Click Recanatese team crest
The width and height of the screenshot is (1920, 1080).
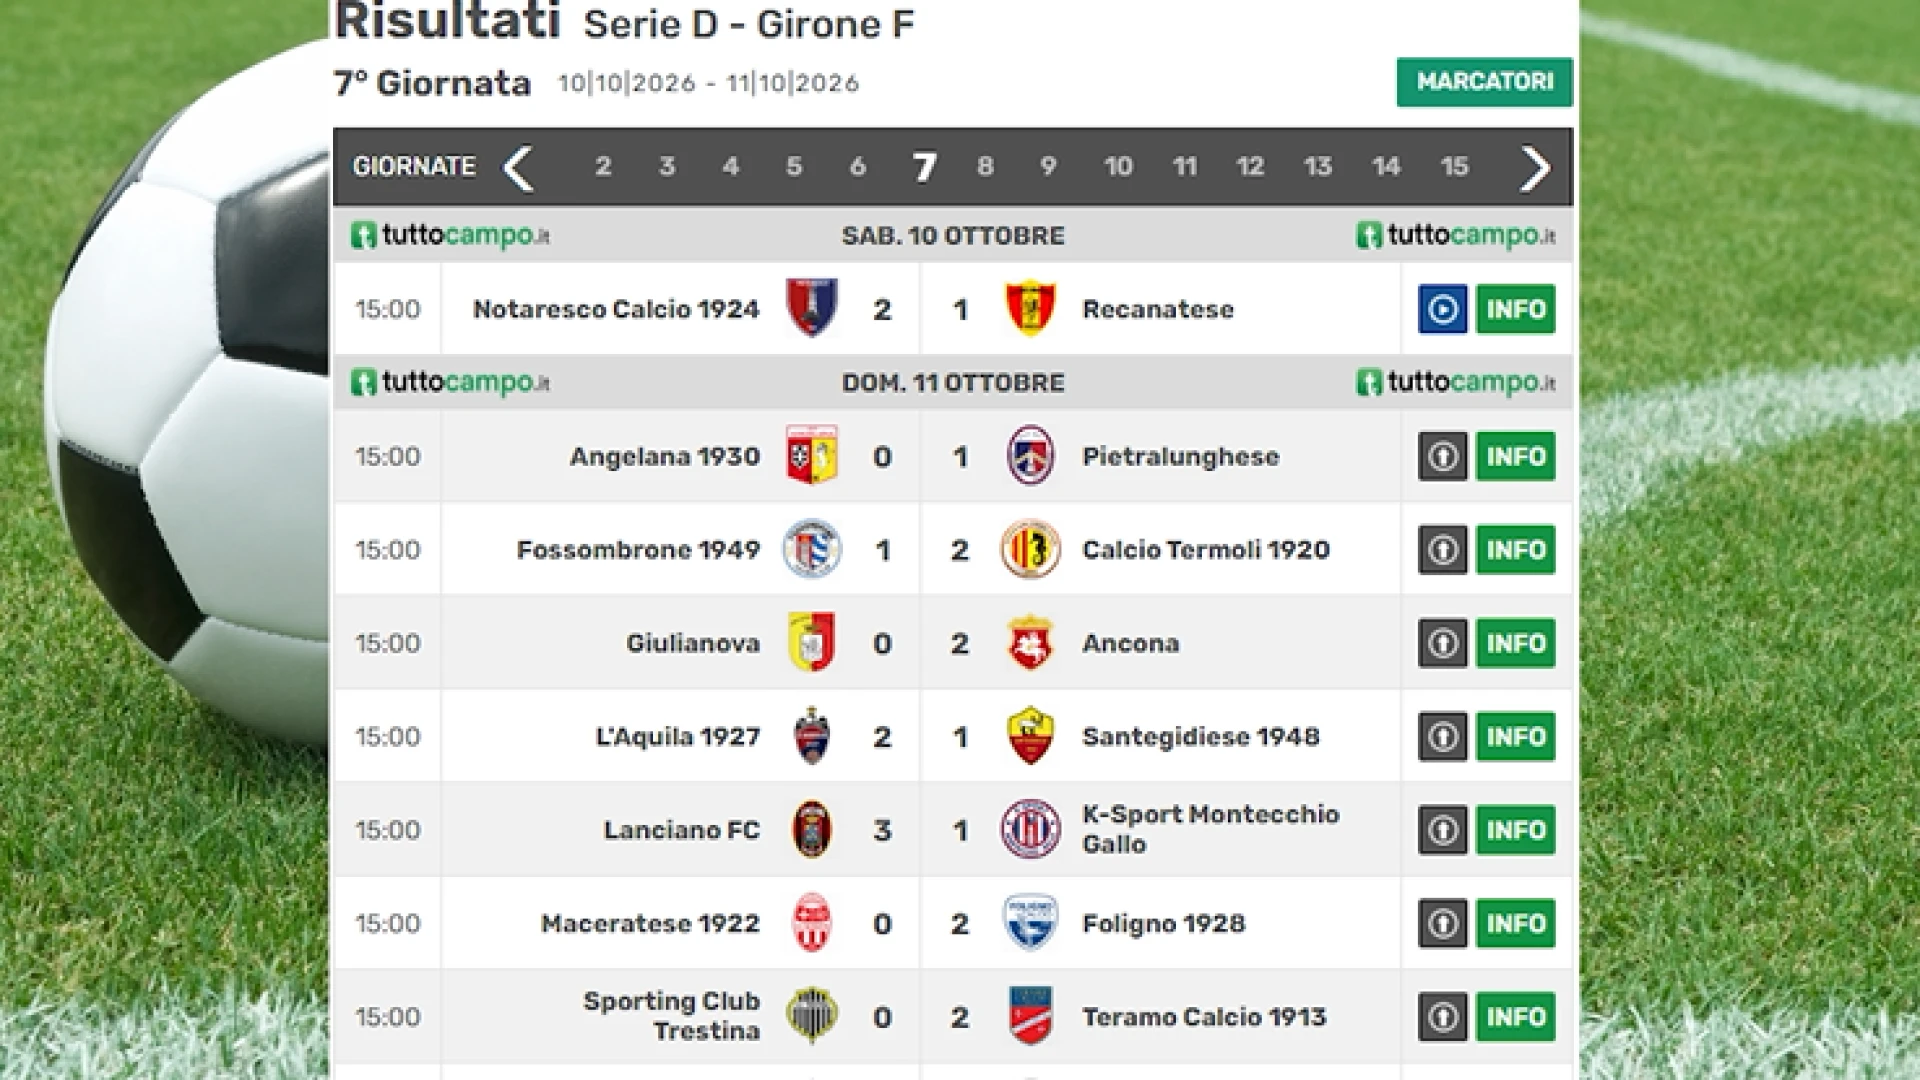pos(1030,309)
